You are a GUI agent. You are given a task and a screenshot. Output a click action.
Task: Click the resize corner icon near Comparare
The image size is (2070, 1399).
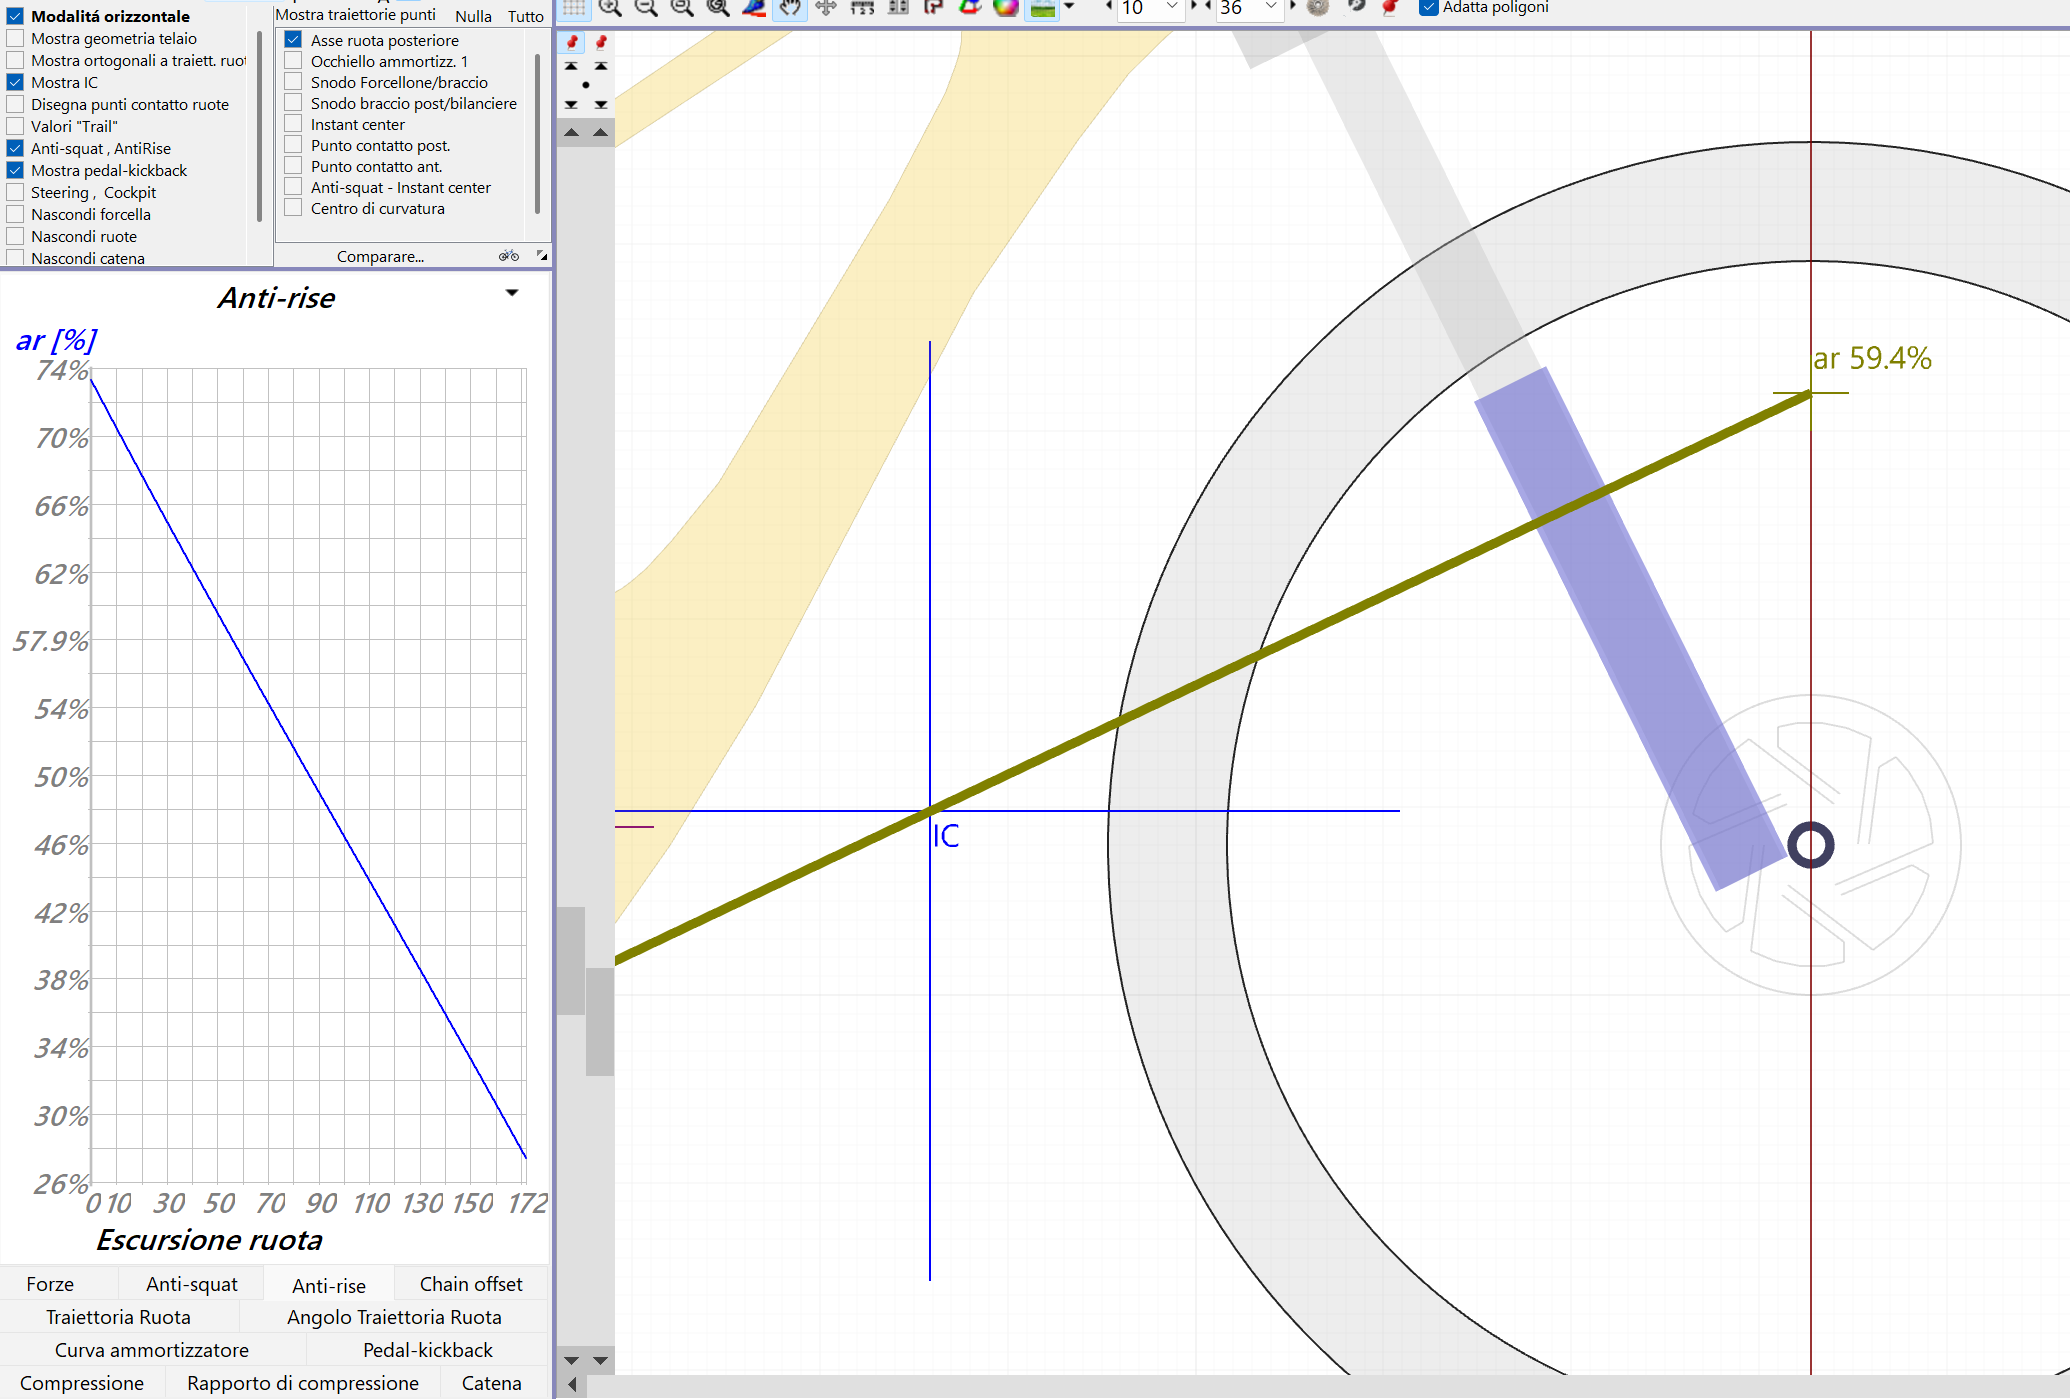coord(542,256)
